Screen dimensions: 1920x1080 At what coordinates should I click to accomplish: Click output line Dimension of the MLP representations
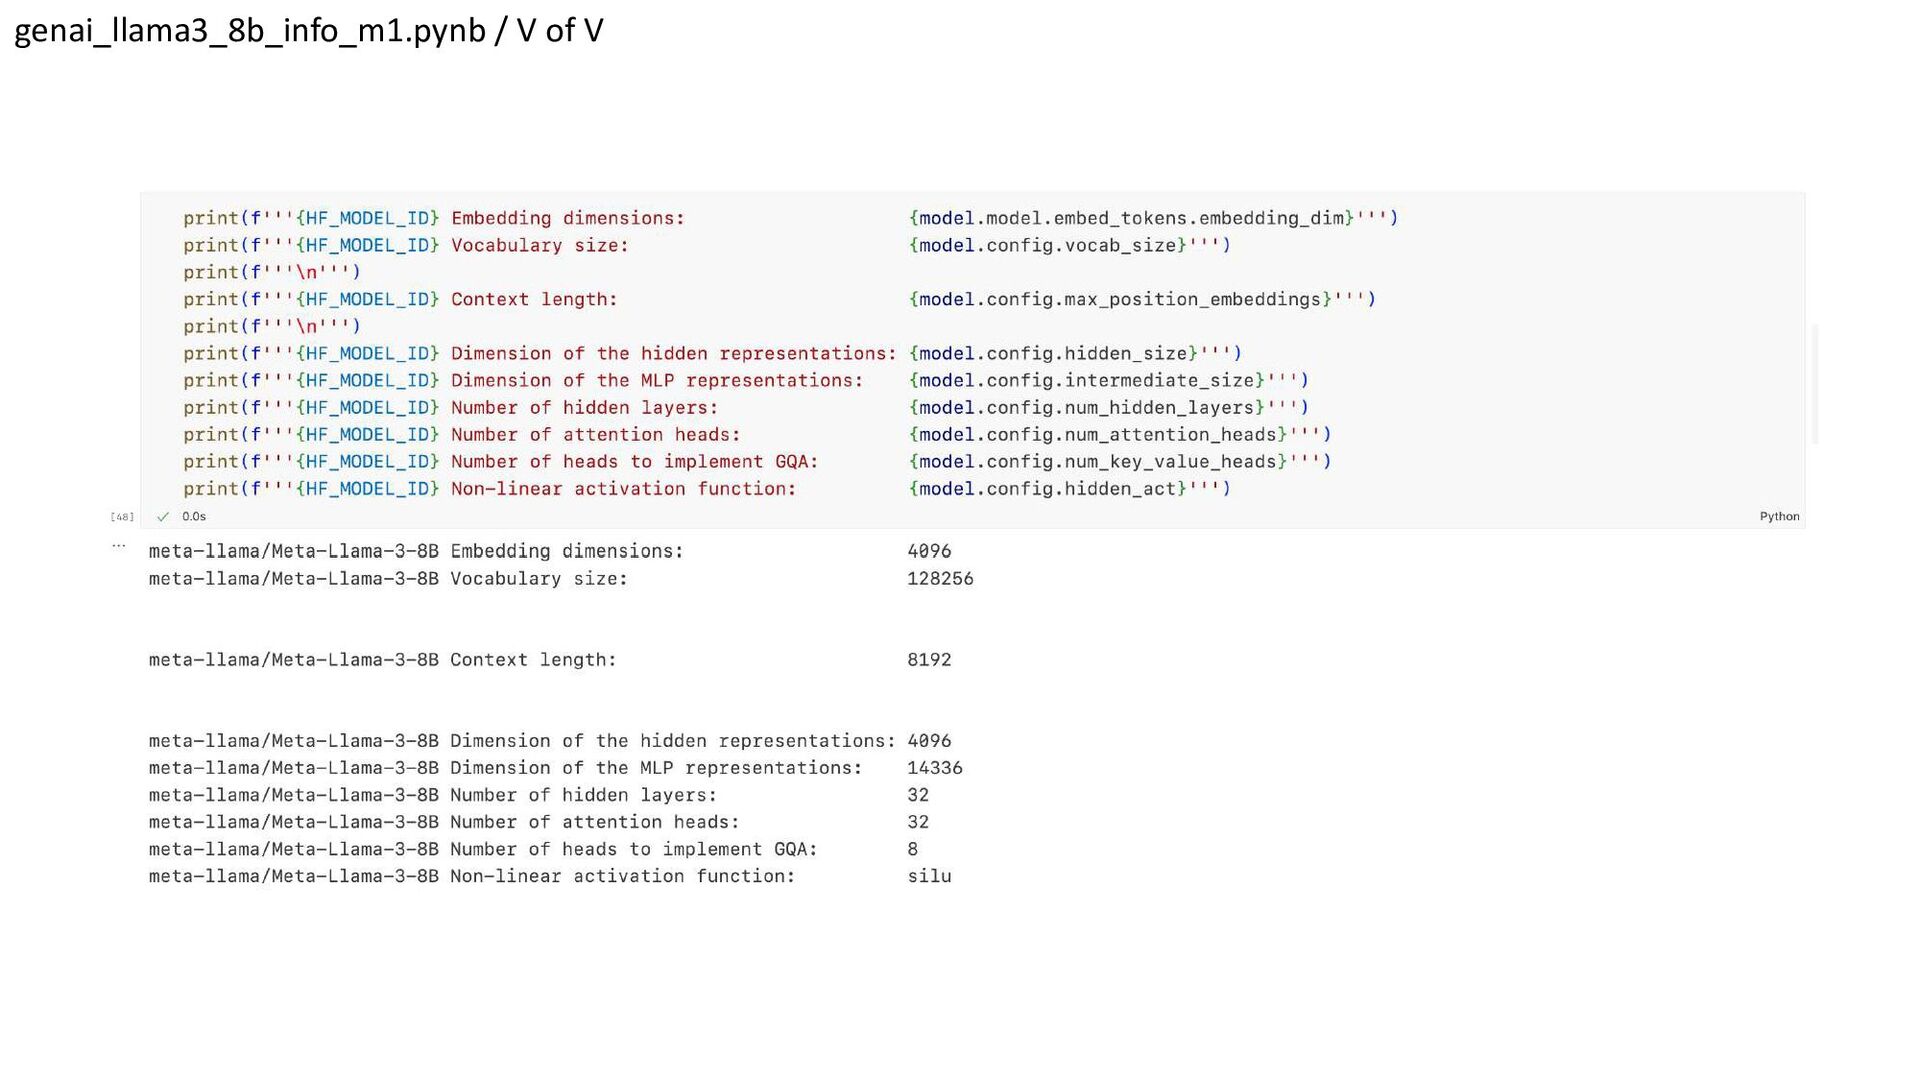point(555,768)
